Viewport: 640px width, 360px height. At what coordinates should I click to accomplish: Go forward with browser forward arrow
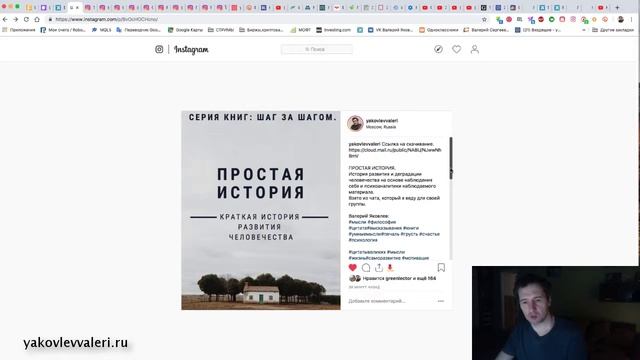16,19
